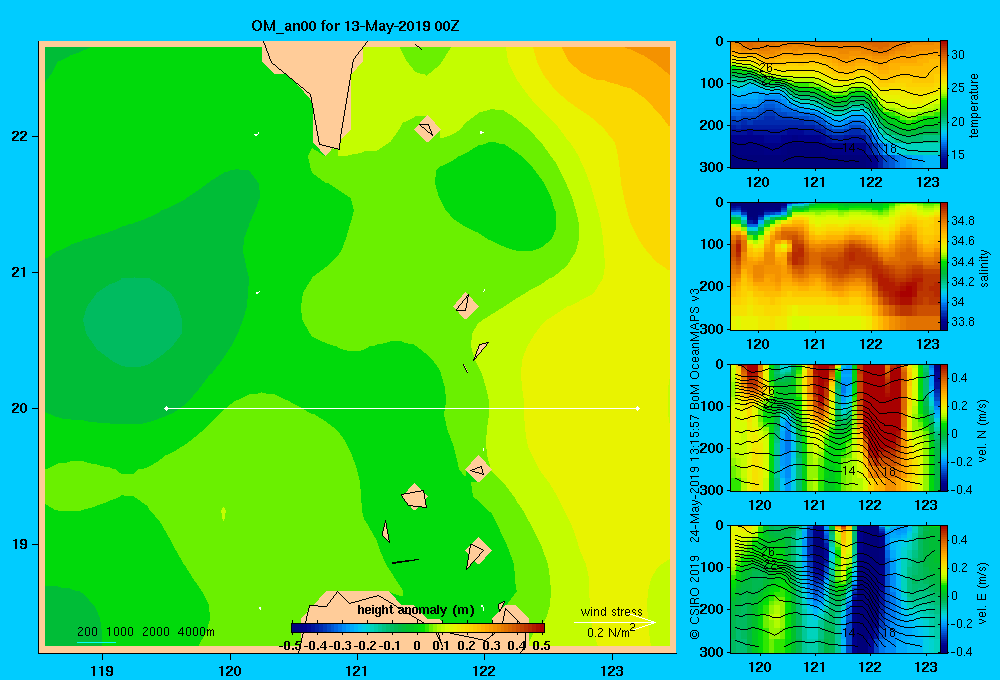1000x680 pixels.
Task: Click the 'vel. N (m/s)' axis label
Action: click(983, 431)
